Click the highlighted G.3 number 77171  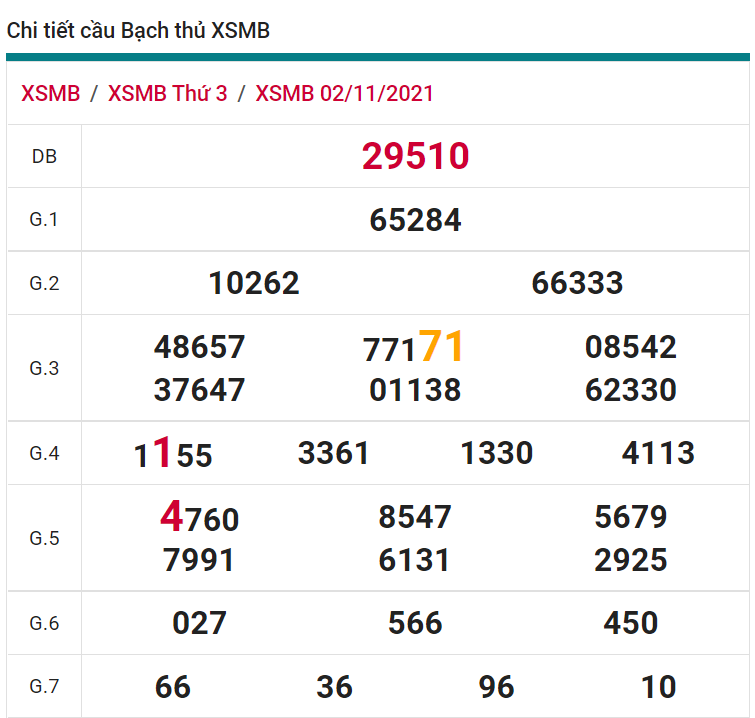coord(415,348)
